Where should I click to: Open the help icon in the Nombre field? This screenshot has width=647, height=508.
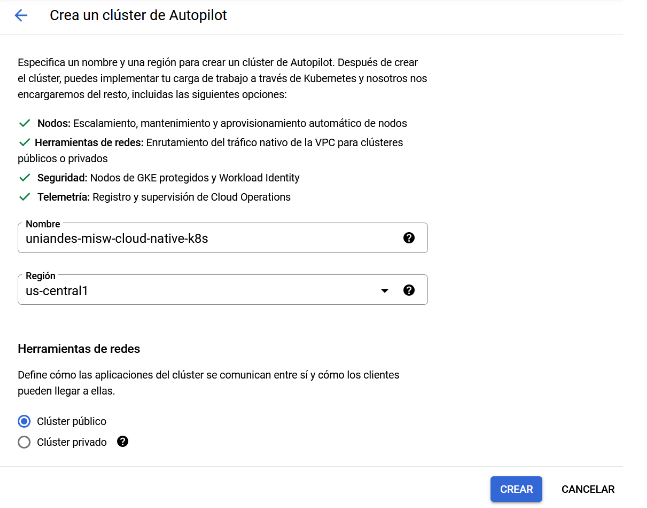click(409, 238)
